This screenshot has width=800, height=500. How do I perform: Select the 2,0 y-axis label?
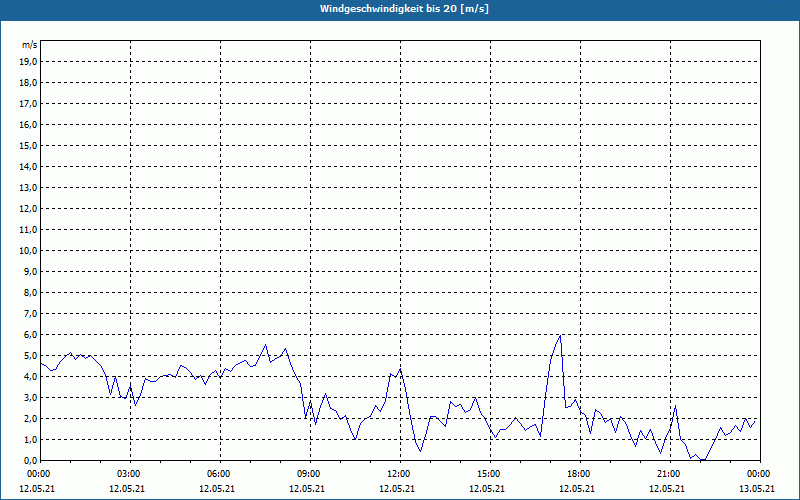[x=30, y=418]
